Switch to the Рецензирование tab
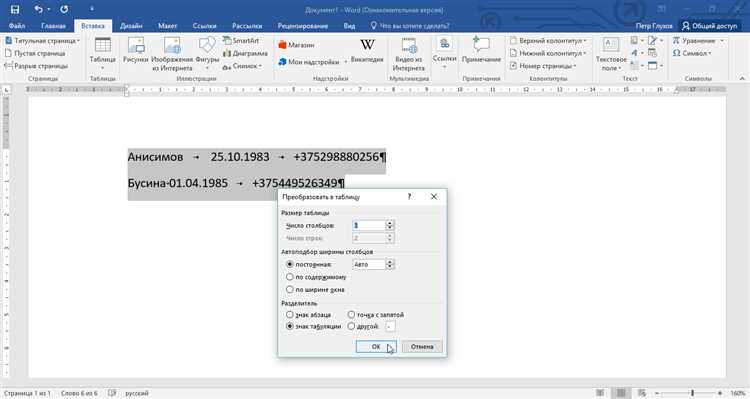 [x=303, y=26]
